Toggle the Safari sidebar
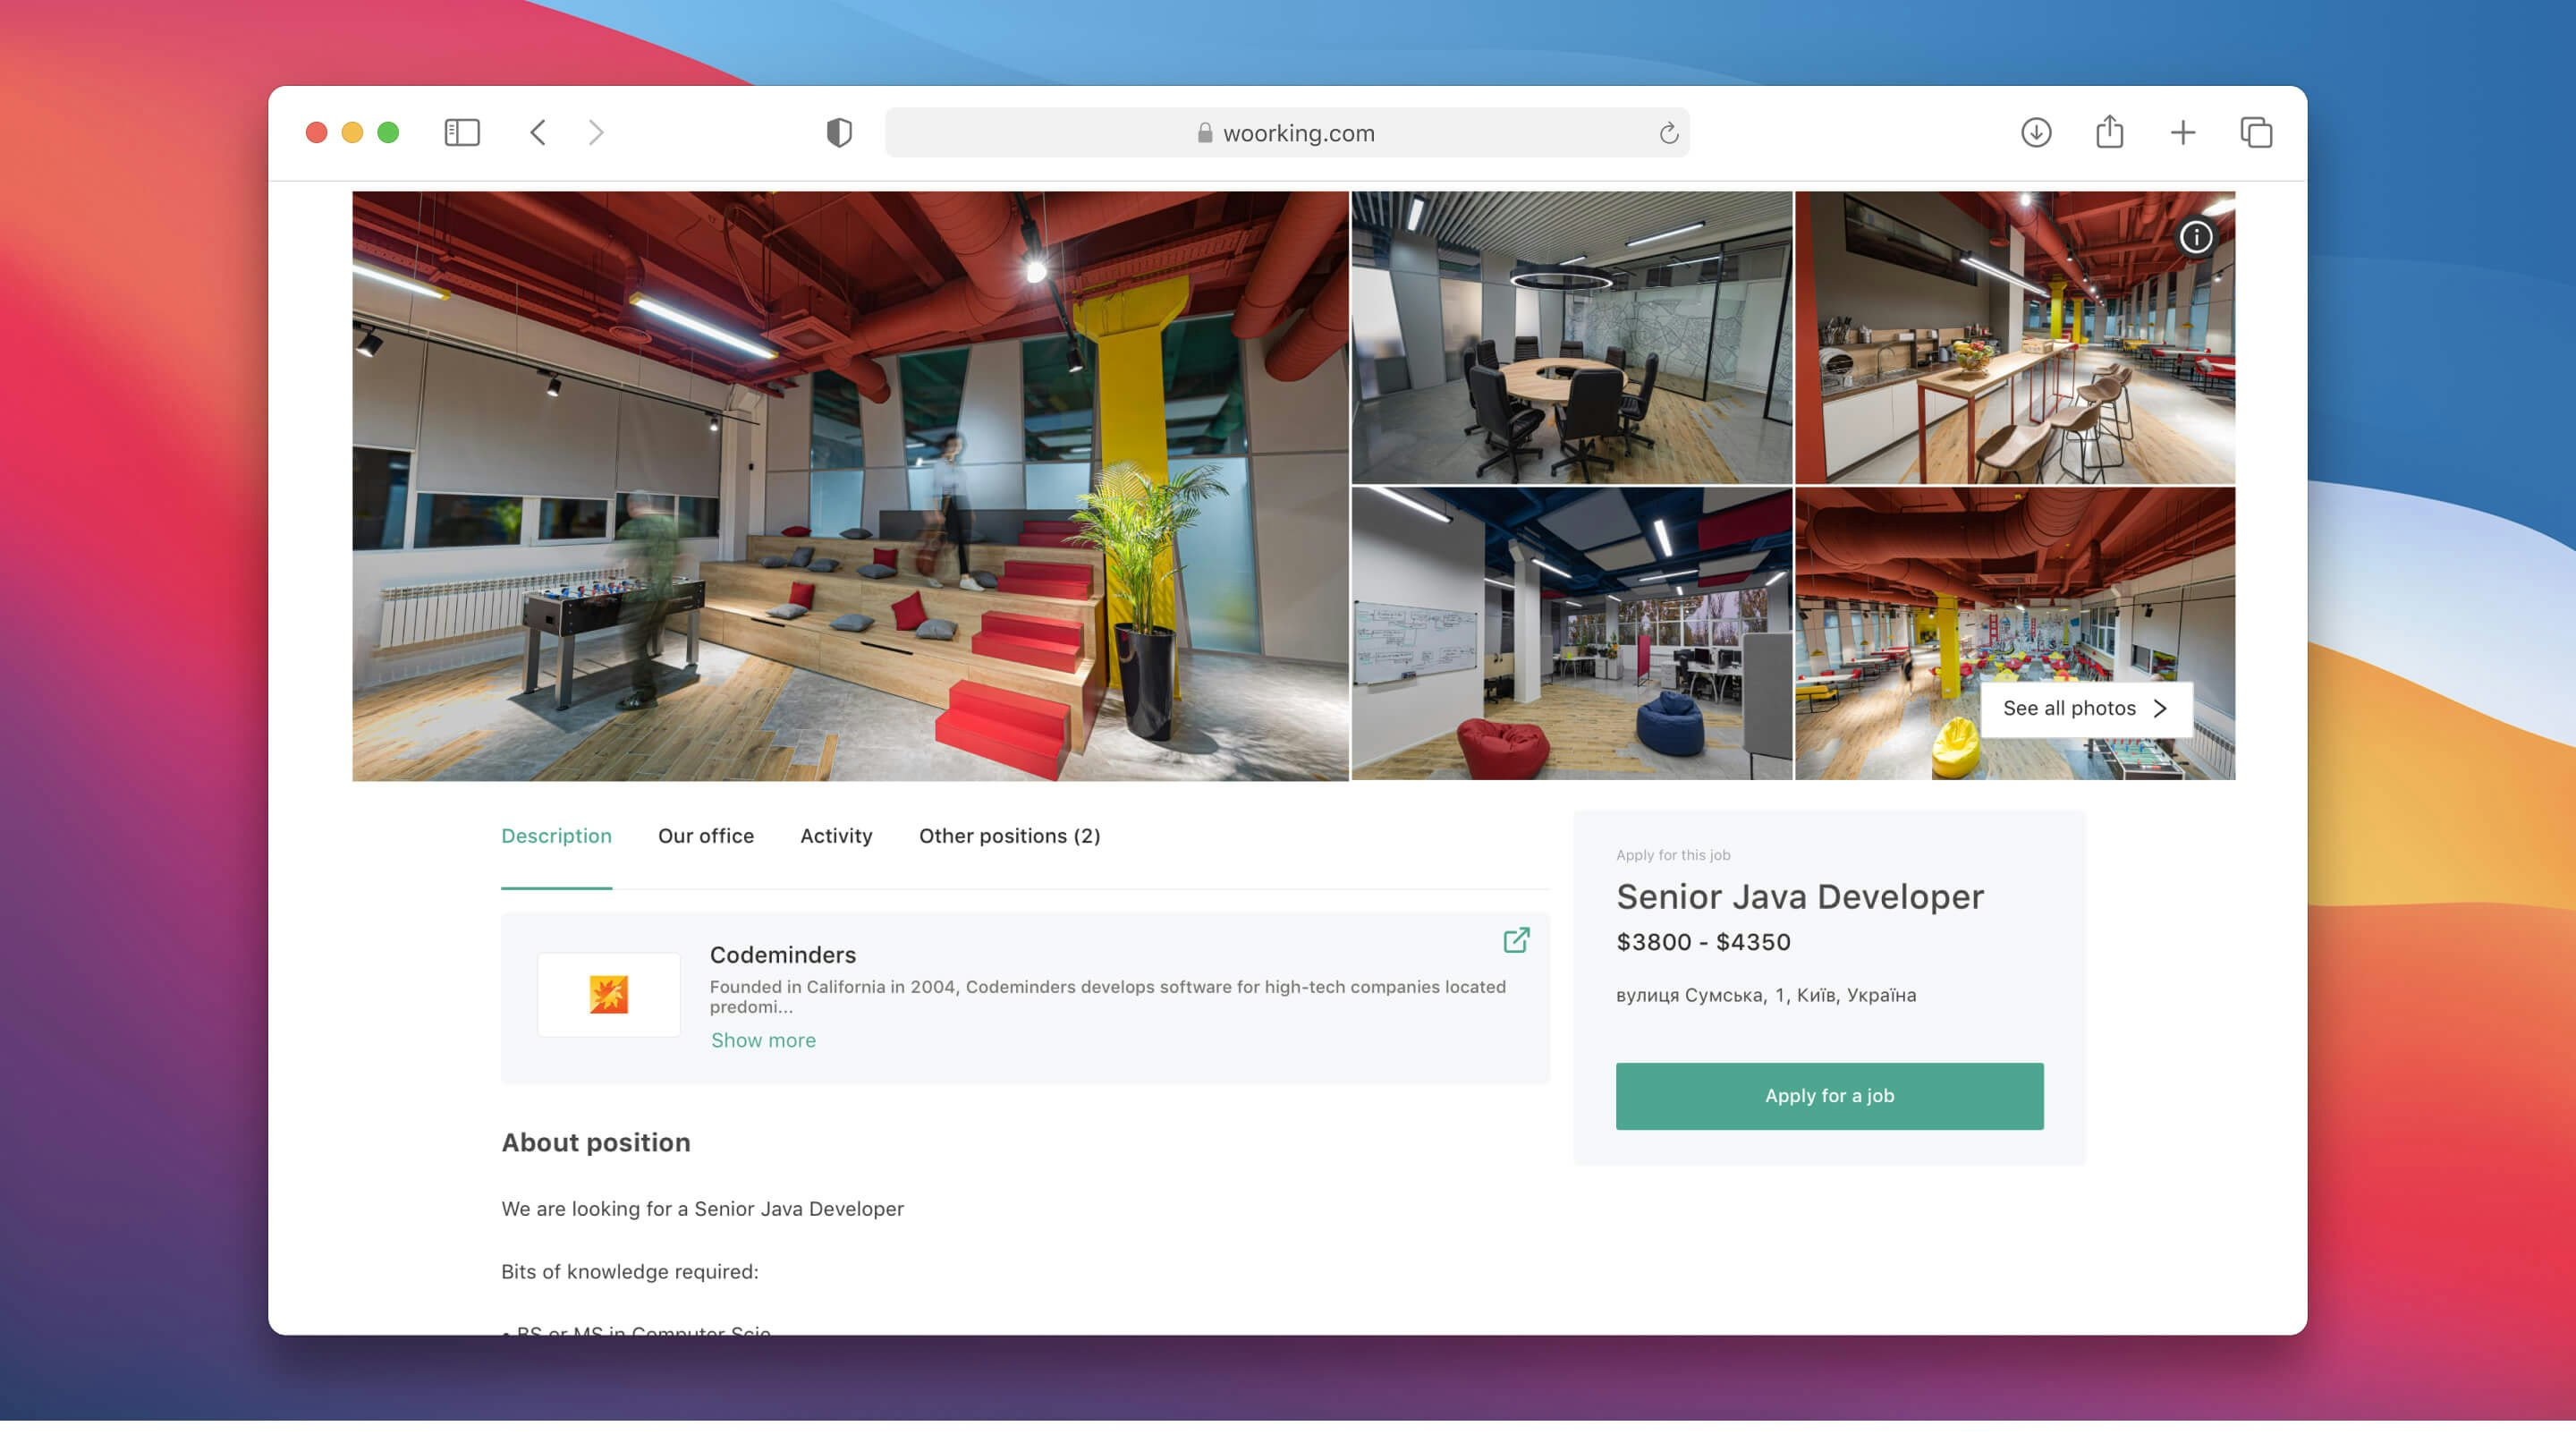This screenshot has width=2576, height=1443. [462, 133]
